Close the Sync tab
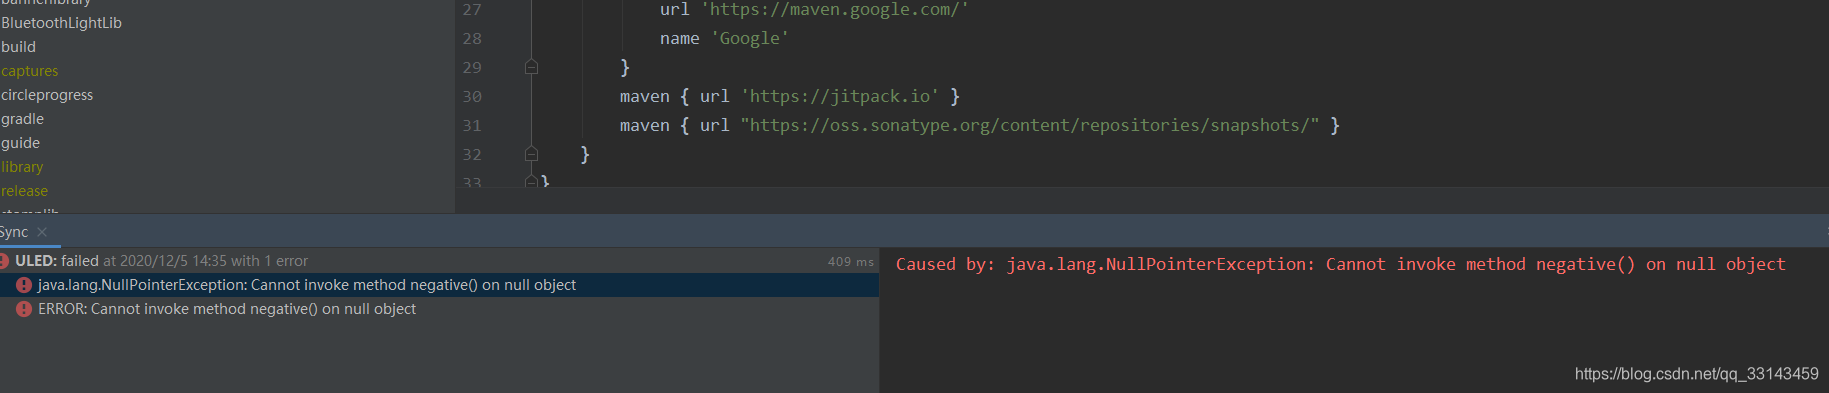The width and height of the screenshot is (1829, 393). point(42,232)
